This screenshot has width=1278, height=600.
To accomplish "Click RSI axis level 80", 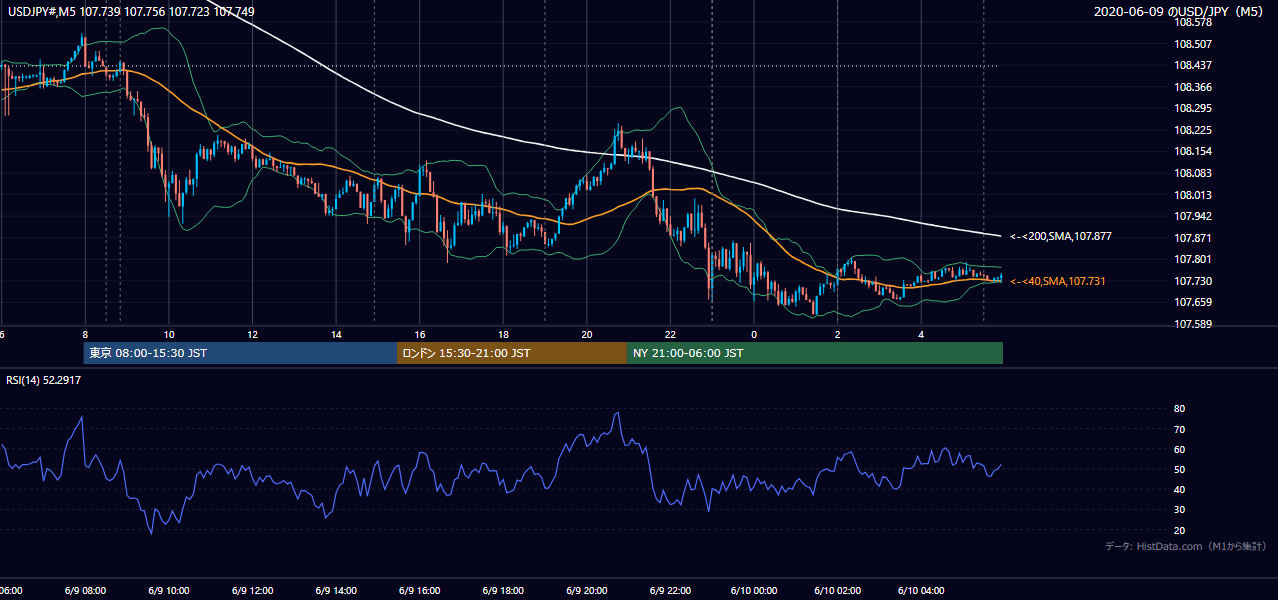I will pyautogui.click(x=1179, y=409).
